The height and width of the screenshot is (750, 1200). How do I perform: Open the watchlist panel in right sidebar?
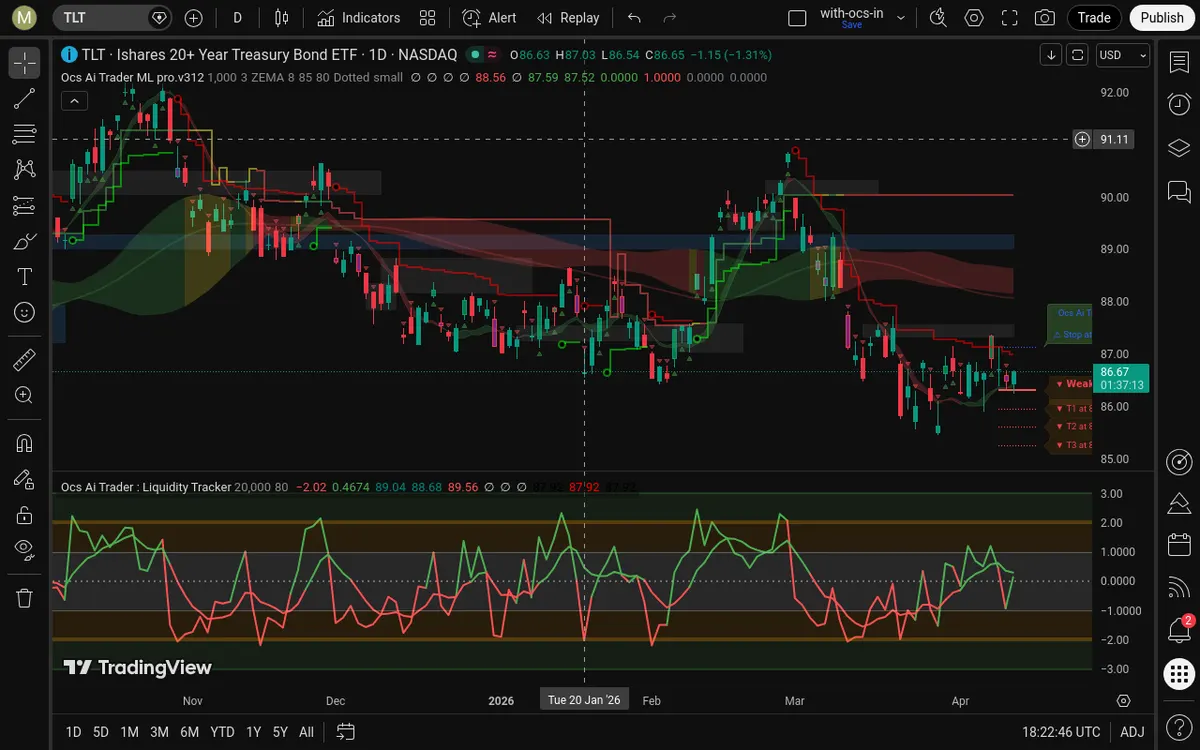pyautogui.click(x=1179, y=63)
